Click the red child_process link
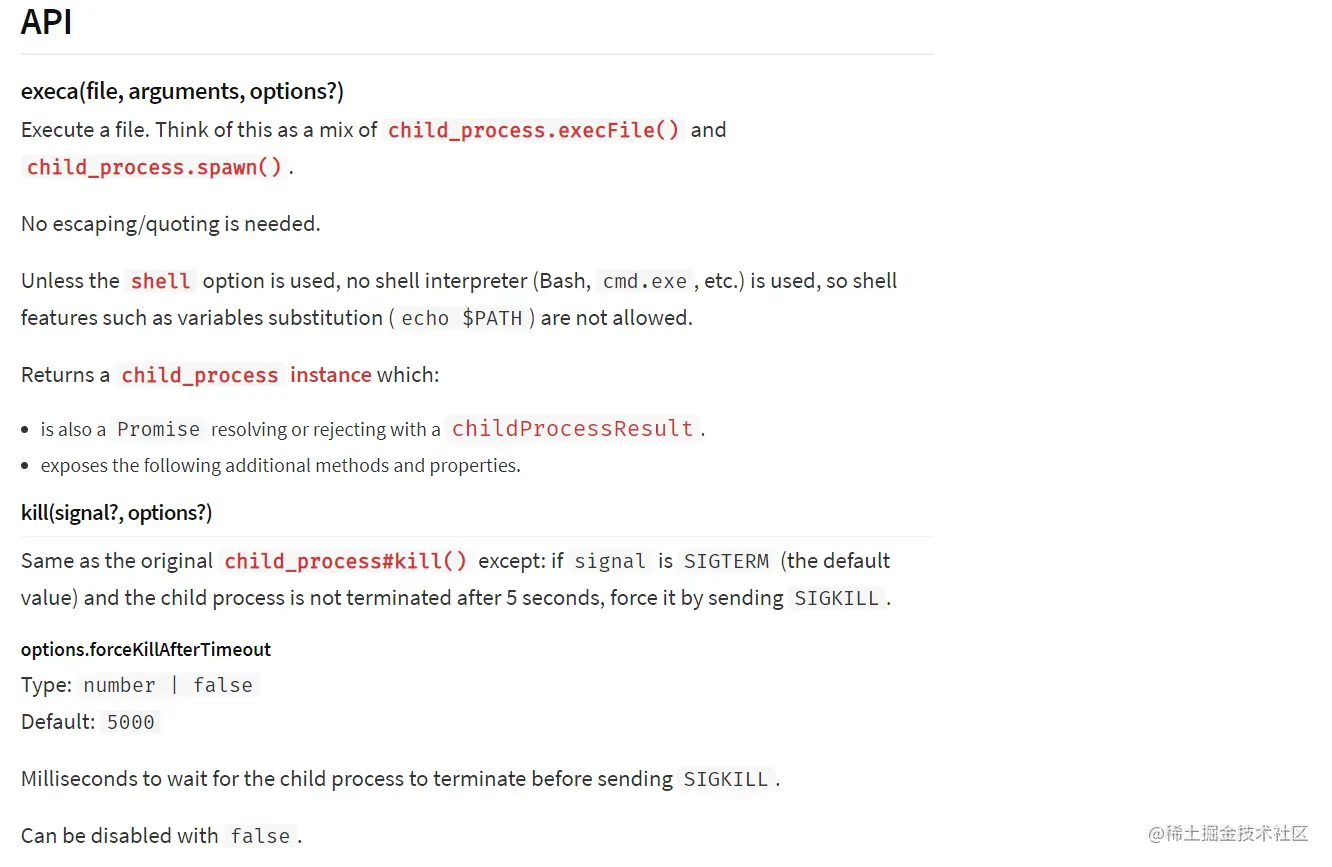The height and width of the screenshot is (867, 1332). [200, 375]
